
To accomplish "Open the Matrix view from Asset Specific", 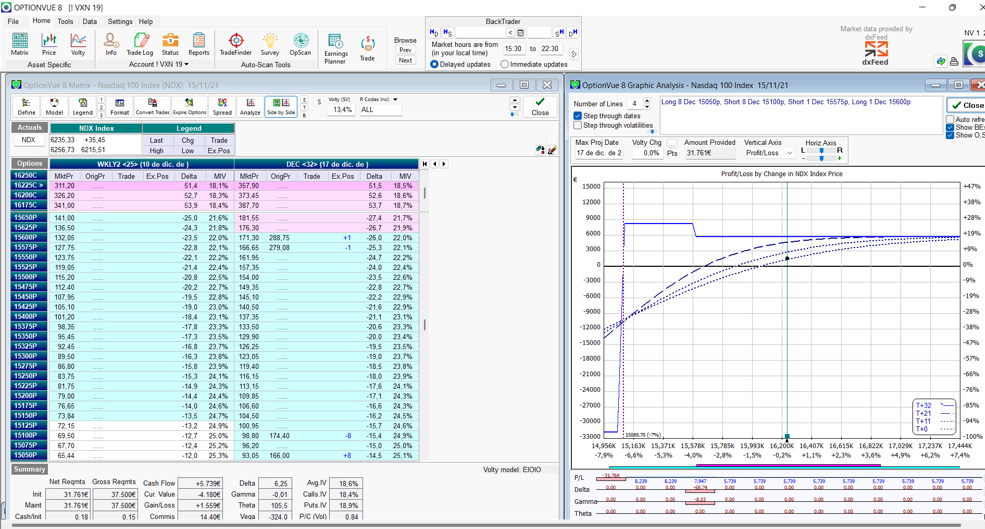I will (x=19, y=44).
